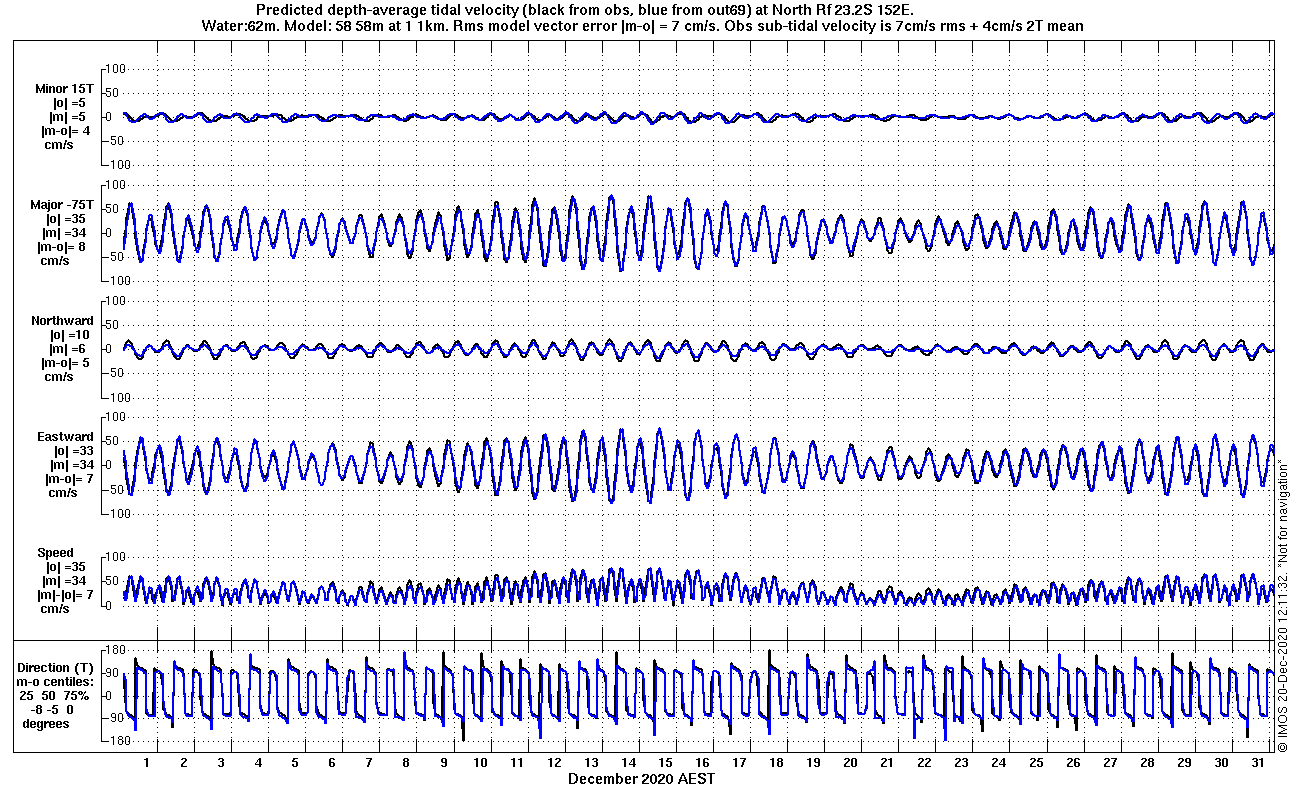Viewport: 1300px width, 800px height.
Task: Click the "|o| =35" value in Major panel
Action: [x=70, y=219]
